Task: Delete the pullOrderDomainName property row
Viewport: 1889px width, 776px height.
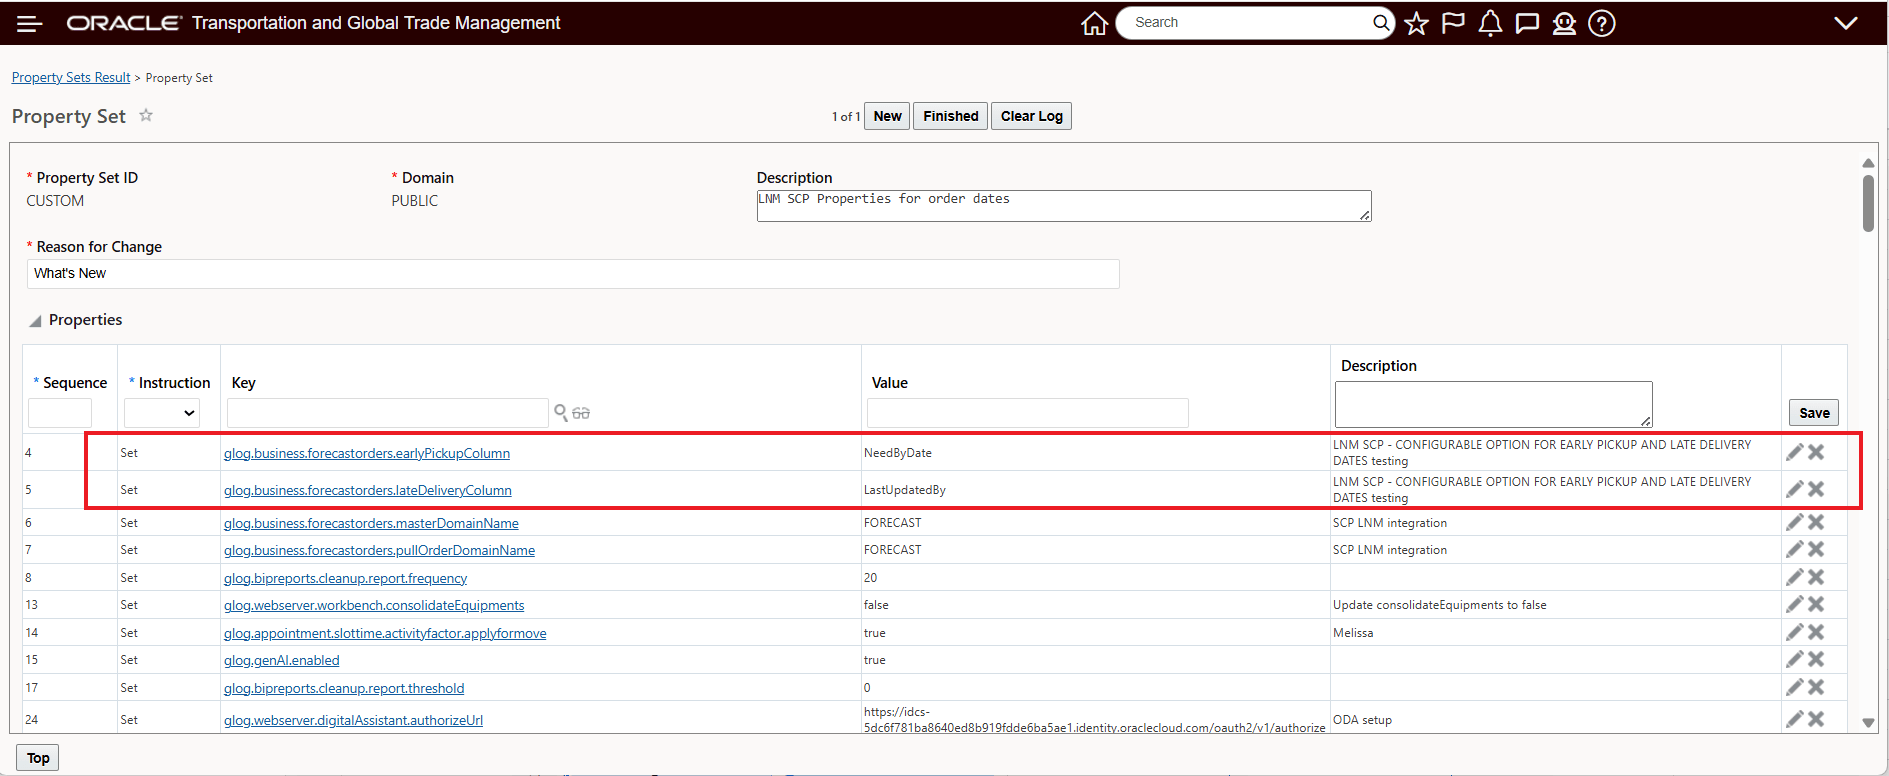Action: [x=1816, y=549]
